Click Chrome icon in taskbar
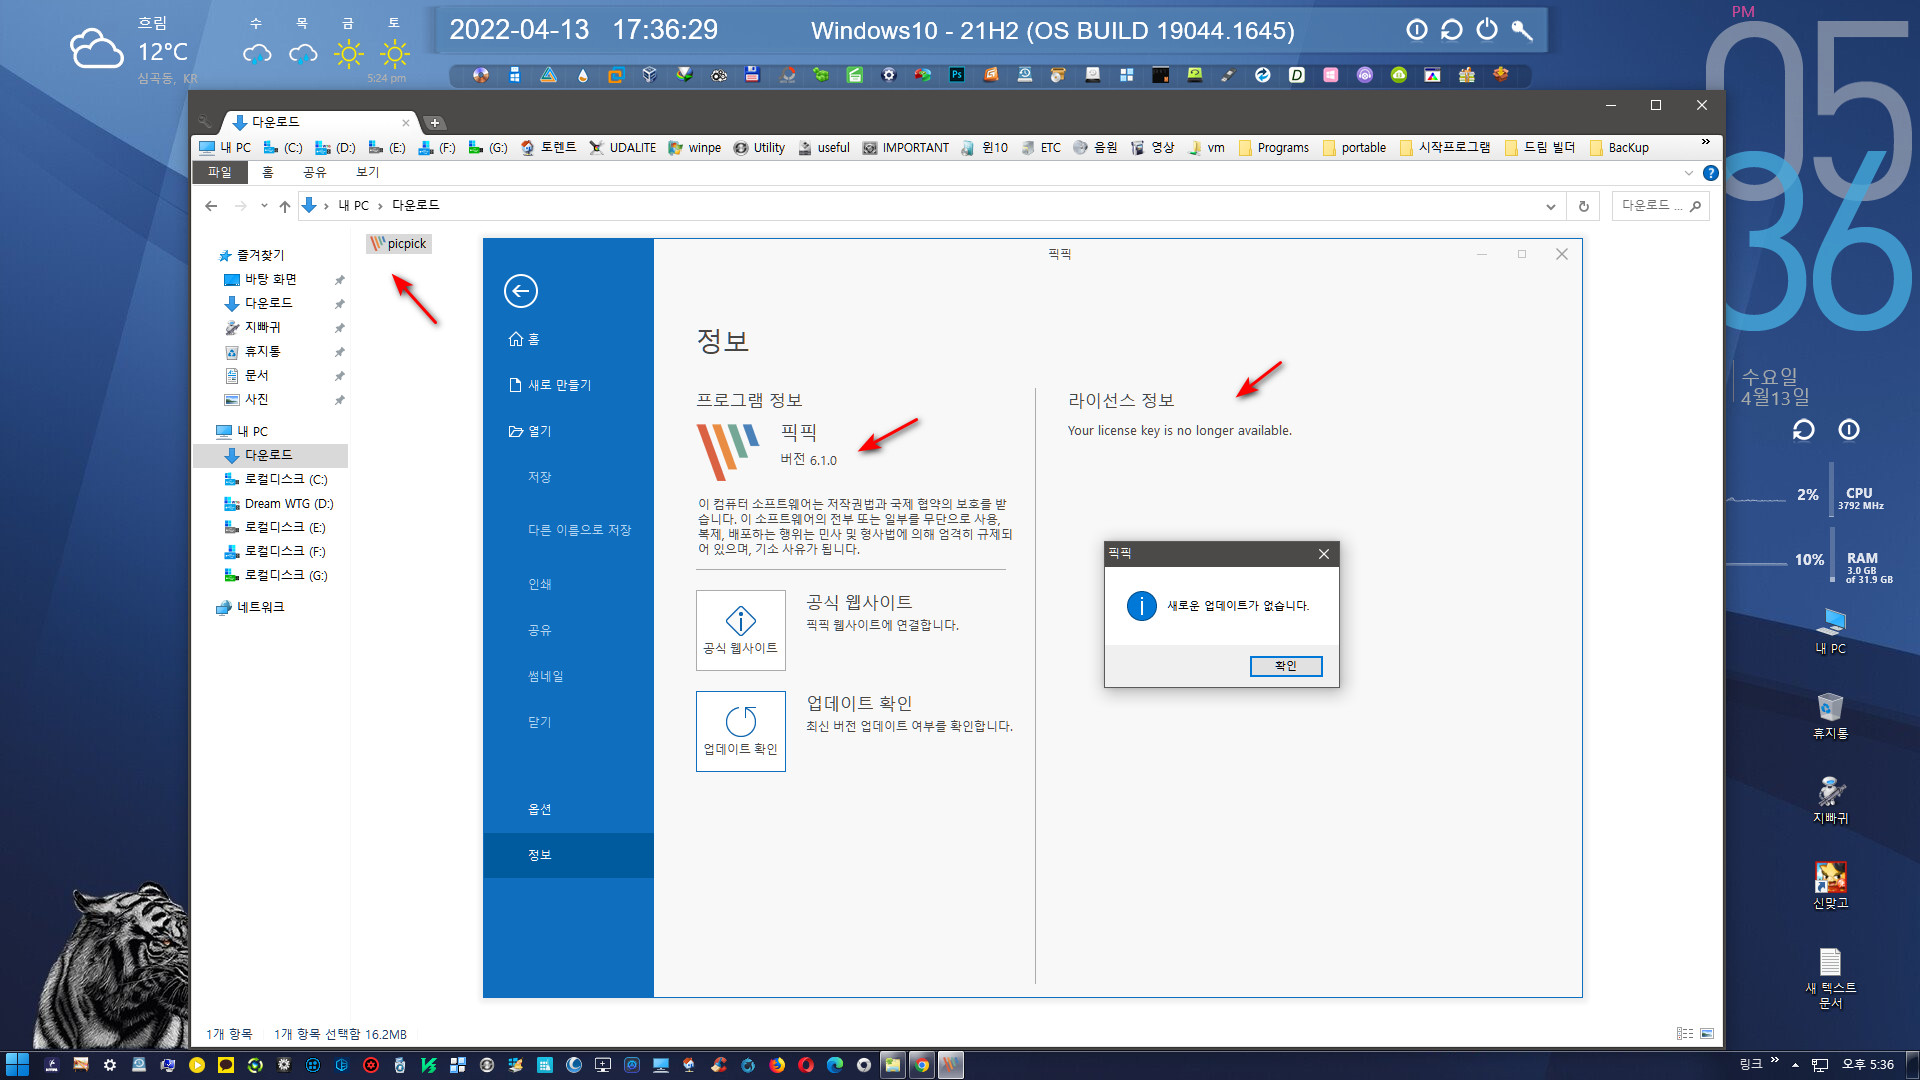The image size is (1920, 1080). tap(922, 1065)
